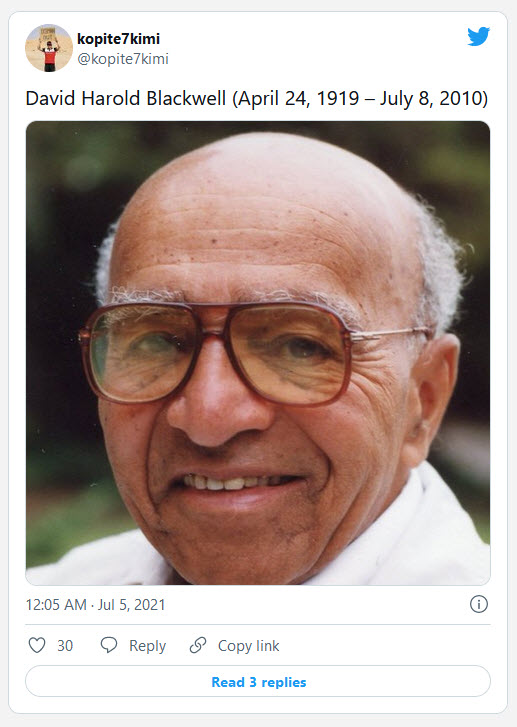Viewport: 517px width, 727px height.
Task: Open the @kopite7kimi handle link
Action: [x=123, y=59]
